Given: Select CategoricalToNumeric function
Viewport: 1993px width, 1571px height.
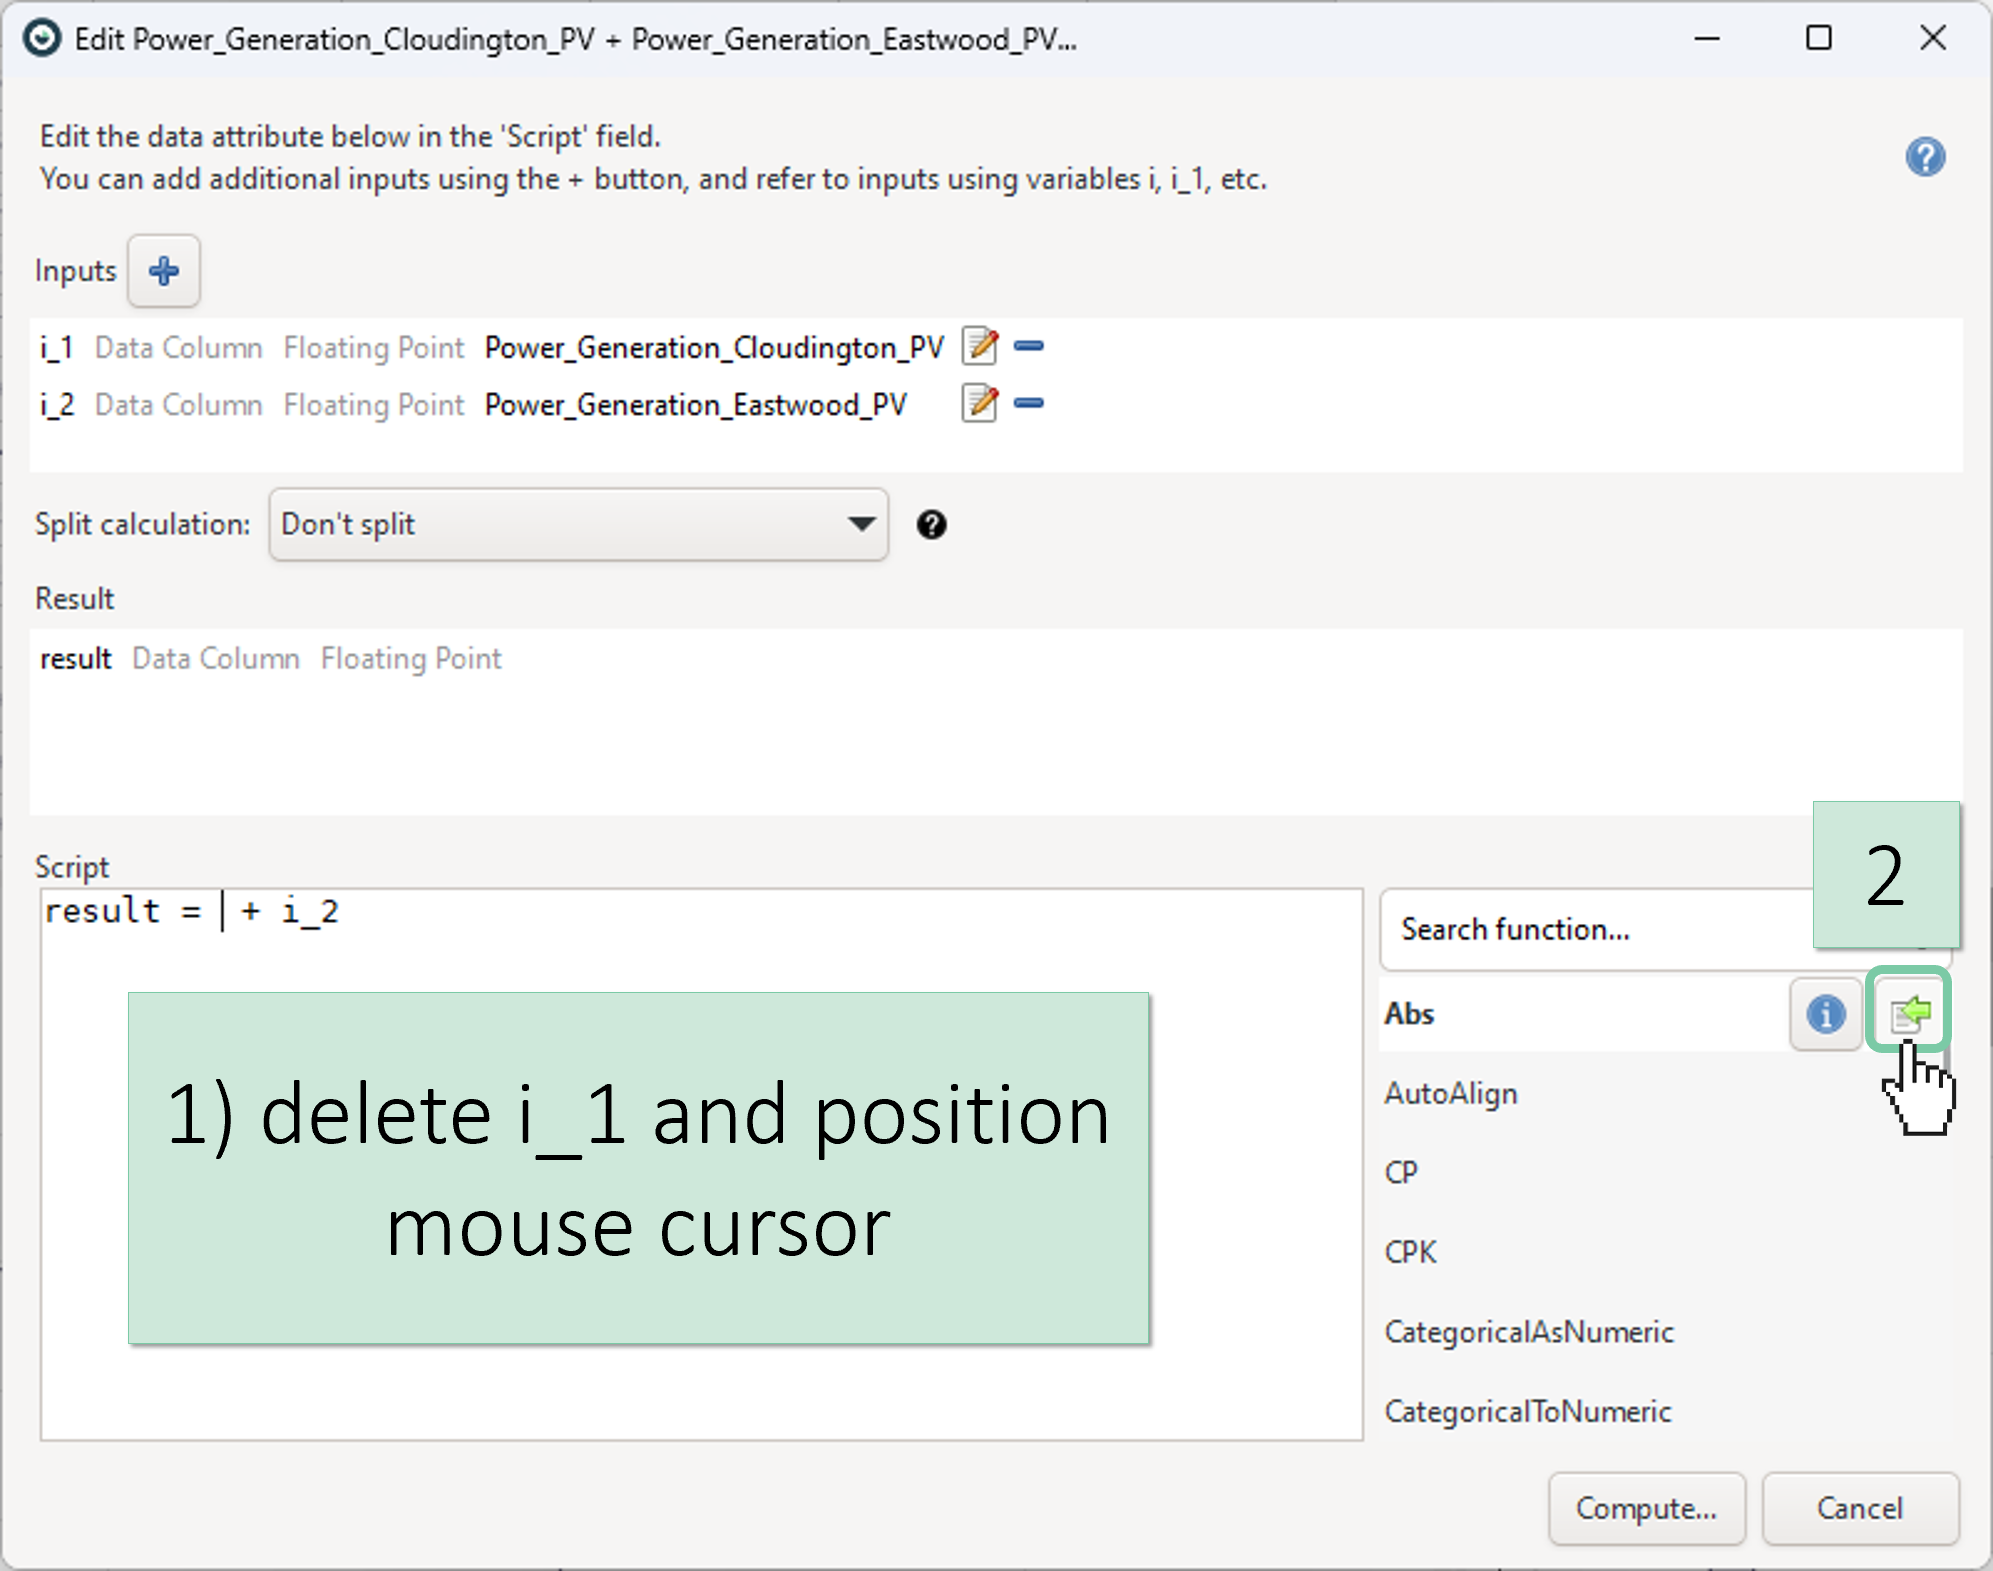Looking at the screenshot, I should [x=1528, y=1411].
